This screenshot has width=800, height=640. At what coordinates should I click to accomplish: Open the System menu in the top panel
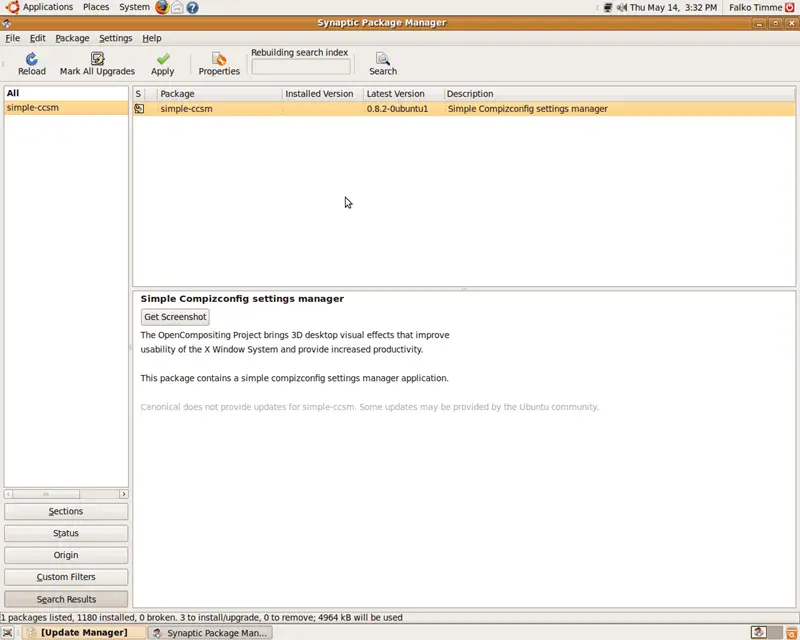[135, 7]
